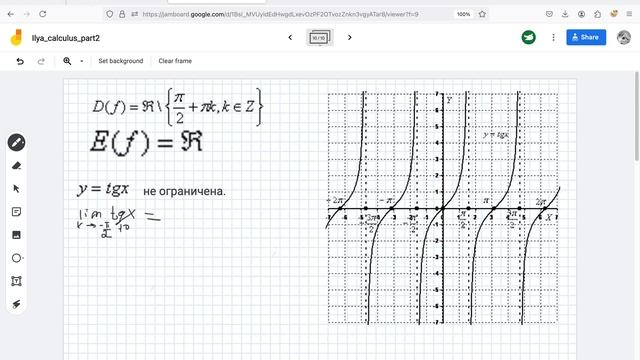The image size is (640, 360).
Task: Undo the last action
Action: click(20, 61)
